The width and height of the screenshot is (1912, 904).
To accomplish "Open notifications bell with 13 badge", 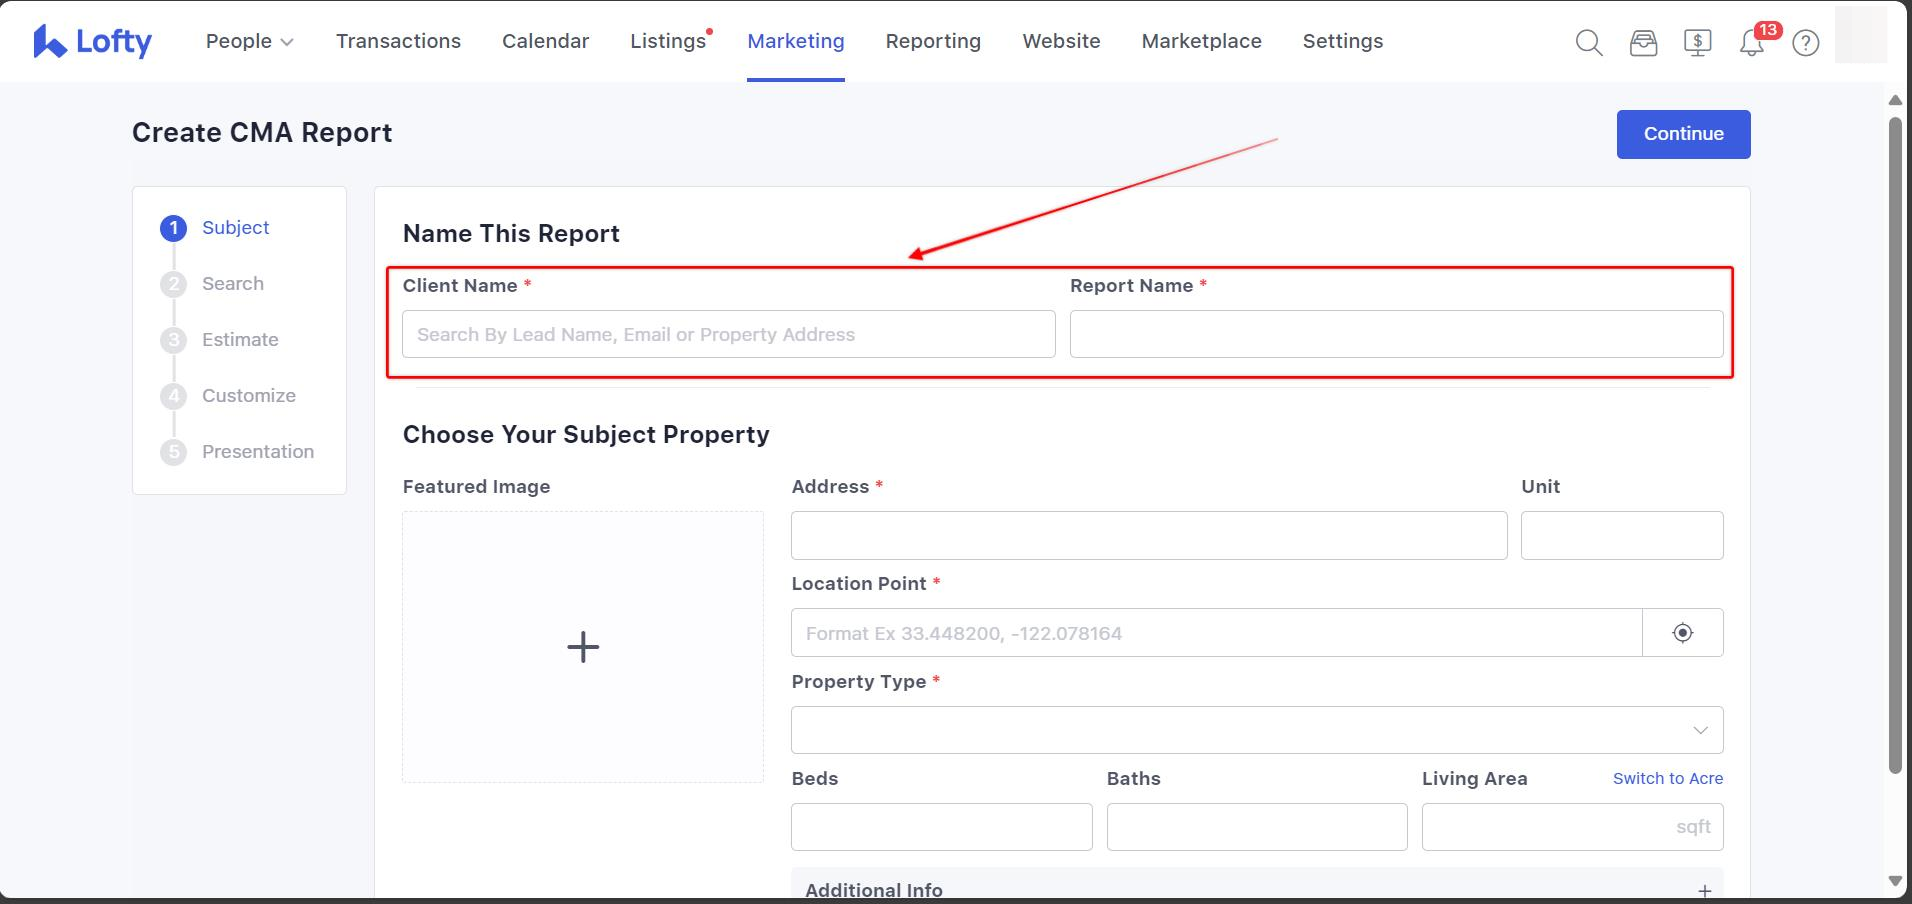I will tap(1751, 43).
